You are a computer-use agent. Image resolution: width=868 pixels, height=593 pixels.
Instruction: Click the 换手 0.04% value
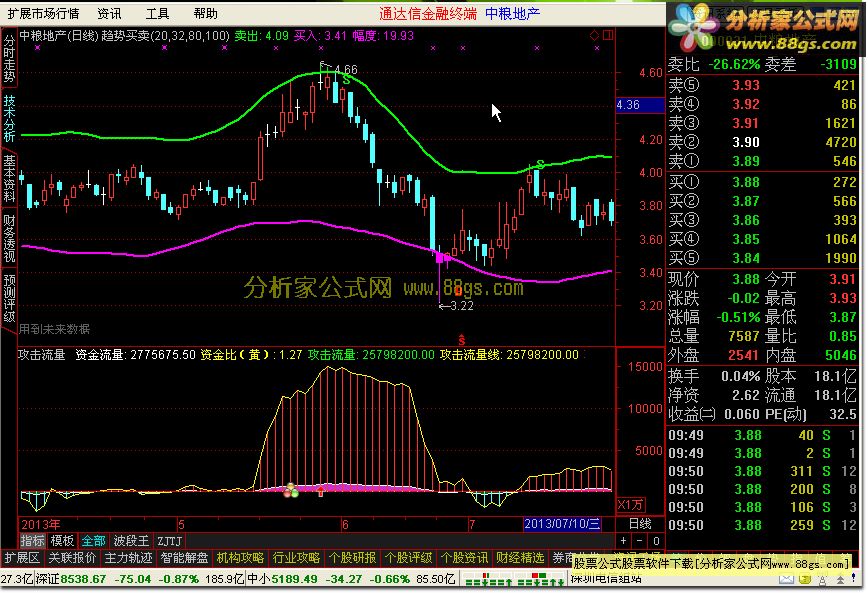[741, 377]
